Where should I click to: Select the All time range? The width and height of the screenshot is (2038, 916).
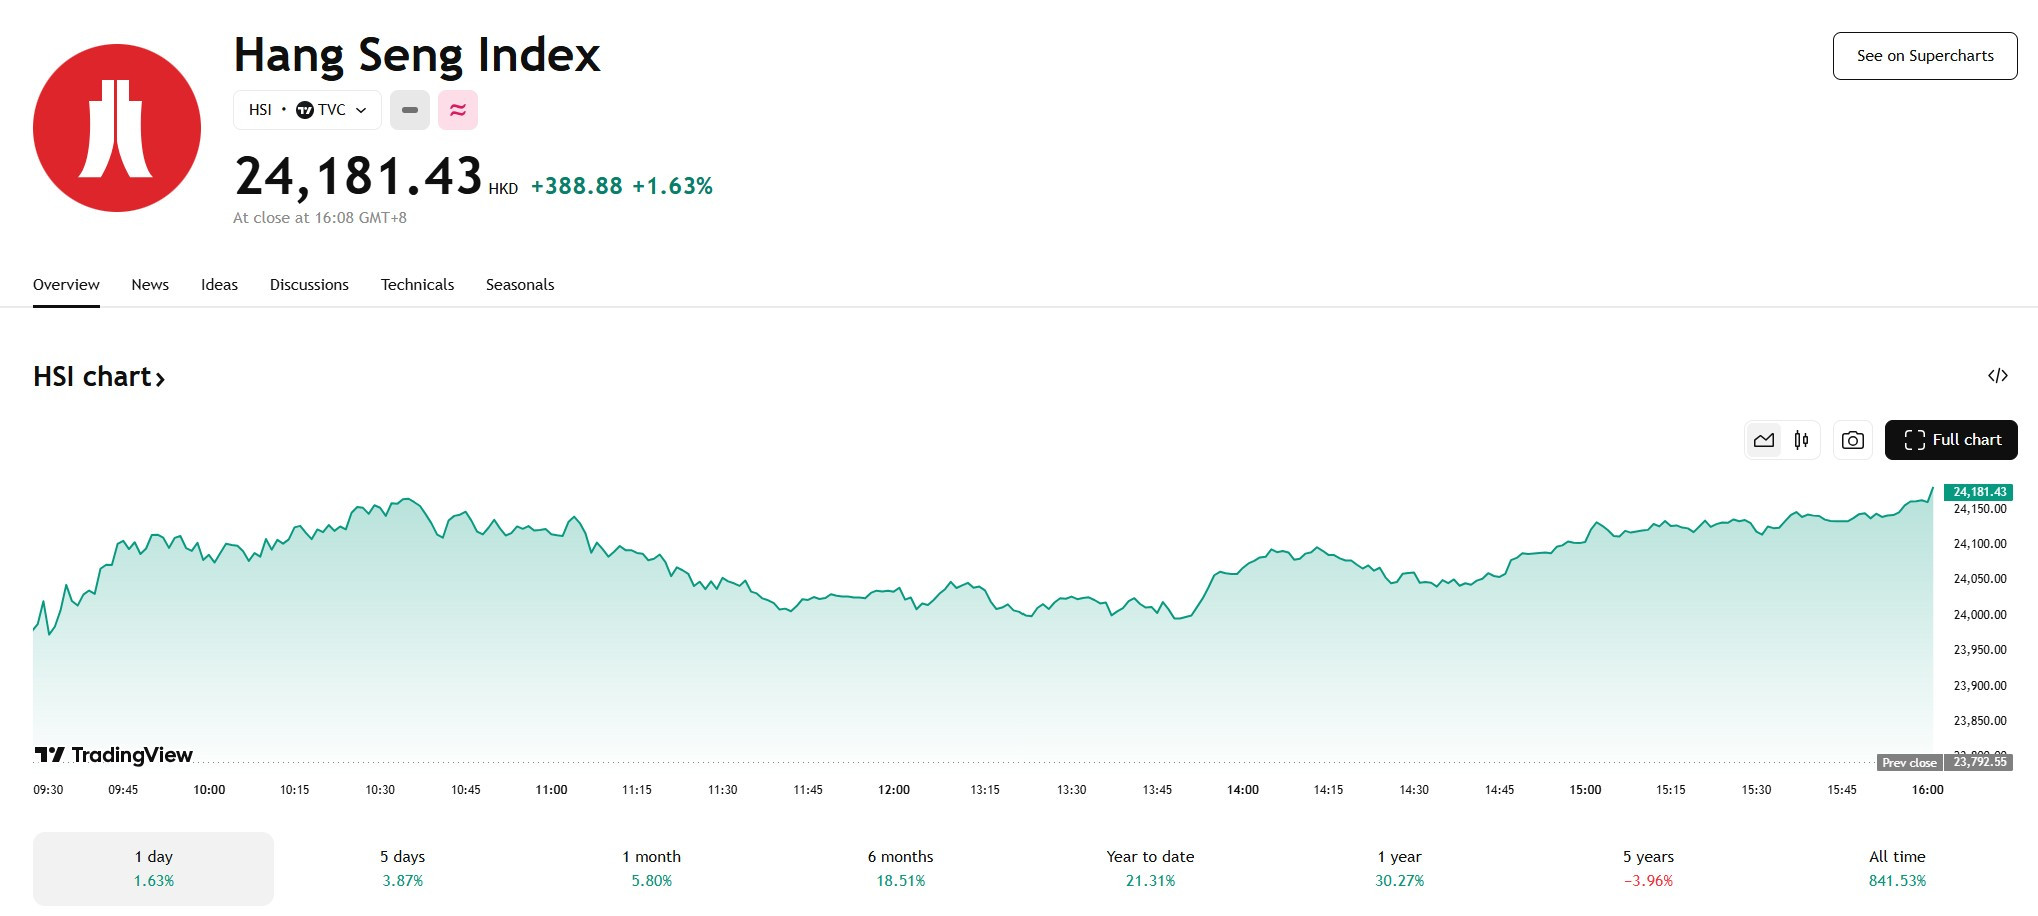tap(1897, 869)
